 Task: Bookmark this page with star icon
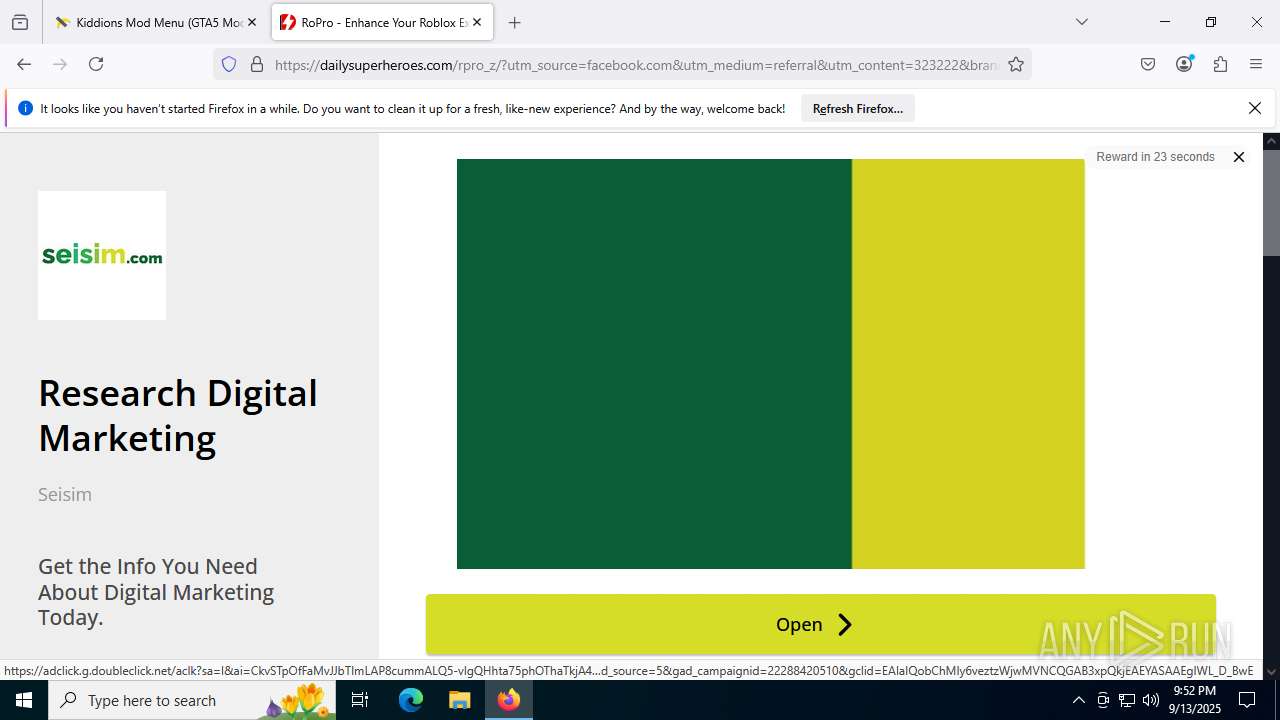coord(1016,64)
